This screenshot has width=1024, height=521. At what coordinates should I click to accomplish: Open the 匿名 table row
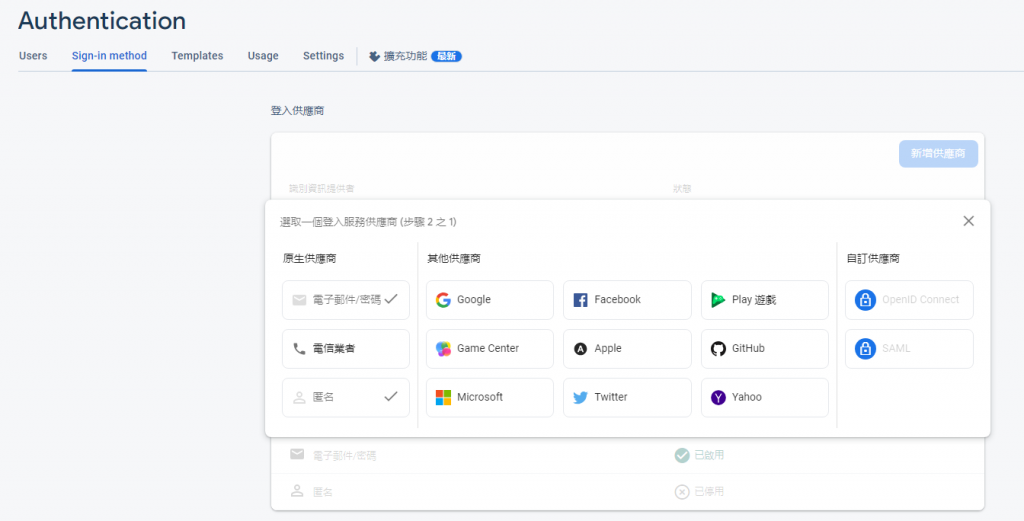627,492
